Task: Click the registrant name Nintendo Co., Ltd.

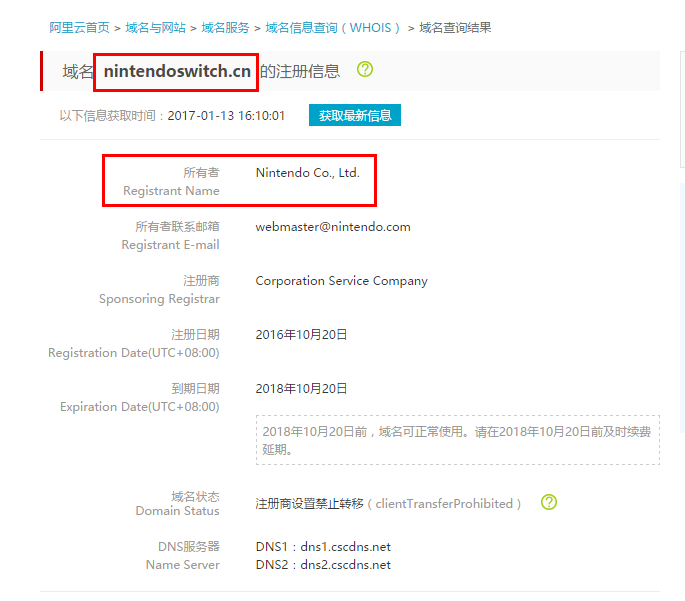Action: pyautogui.click(x=308, y=173)
